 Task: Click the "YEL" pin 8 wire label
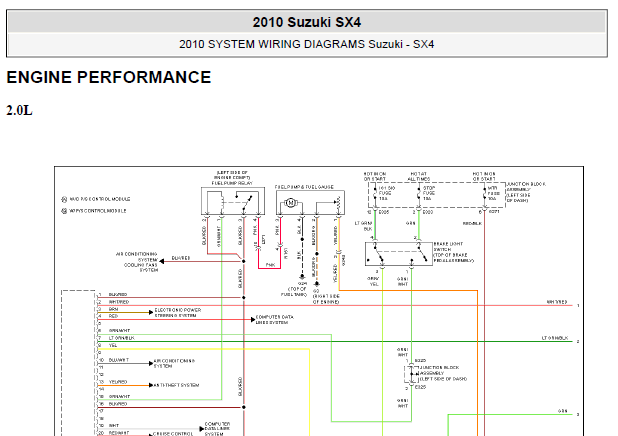pos(113,345)
